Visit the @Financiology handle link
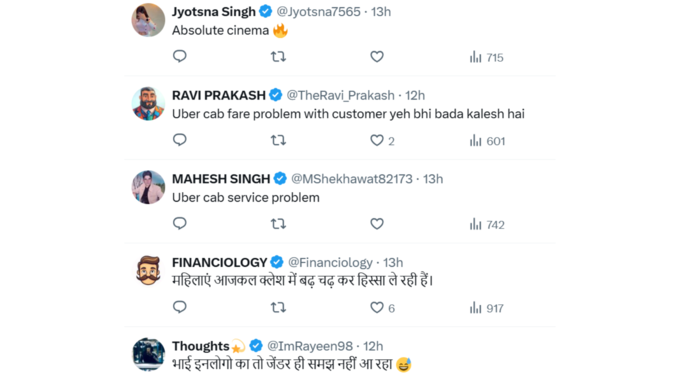Viewport: 680px width, 383px height. [330, 263]
